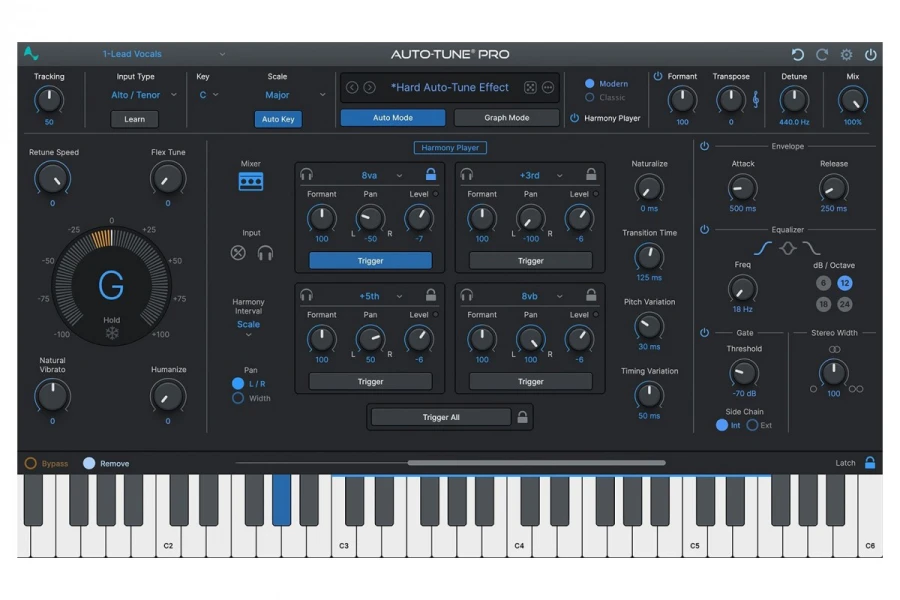Open the +3rd interval dropdown
The height and width of the screenshot is (600, 900).
tap(541, 175)
